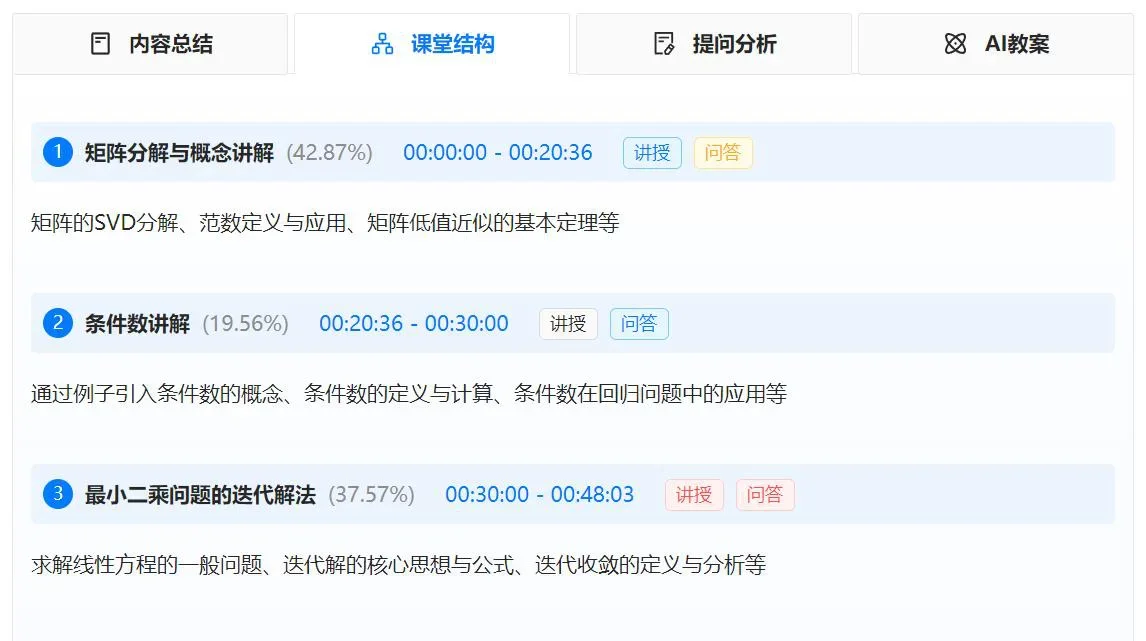This screenshot has width=1146, height=641.
Task: Click the atom icon beside AI教案
Action: 955,44
